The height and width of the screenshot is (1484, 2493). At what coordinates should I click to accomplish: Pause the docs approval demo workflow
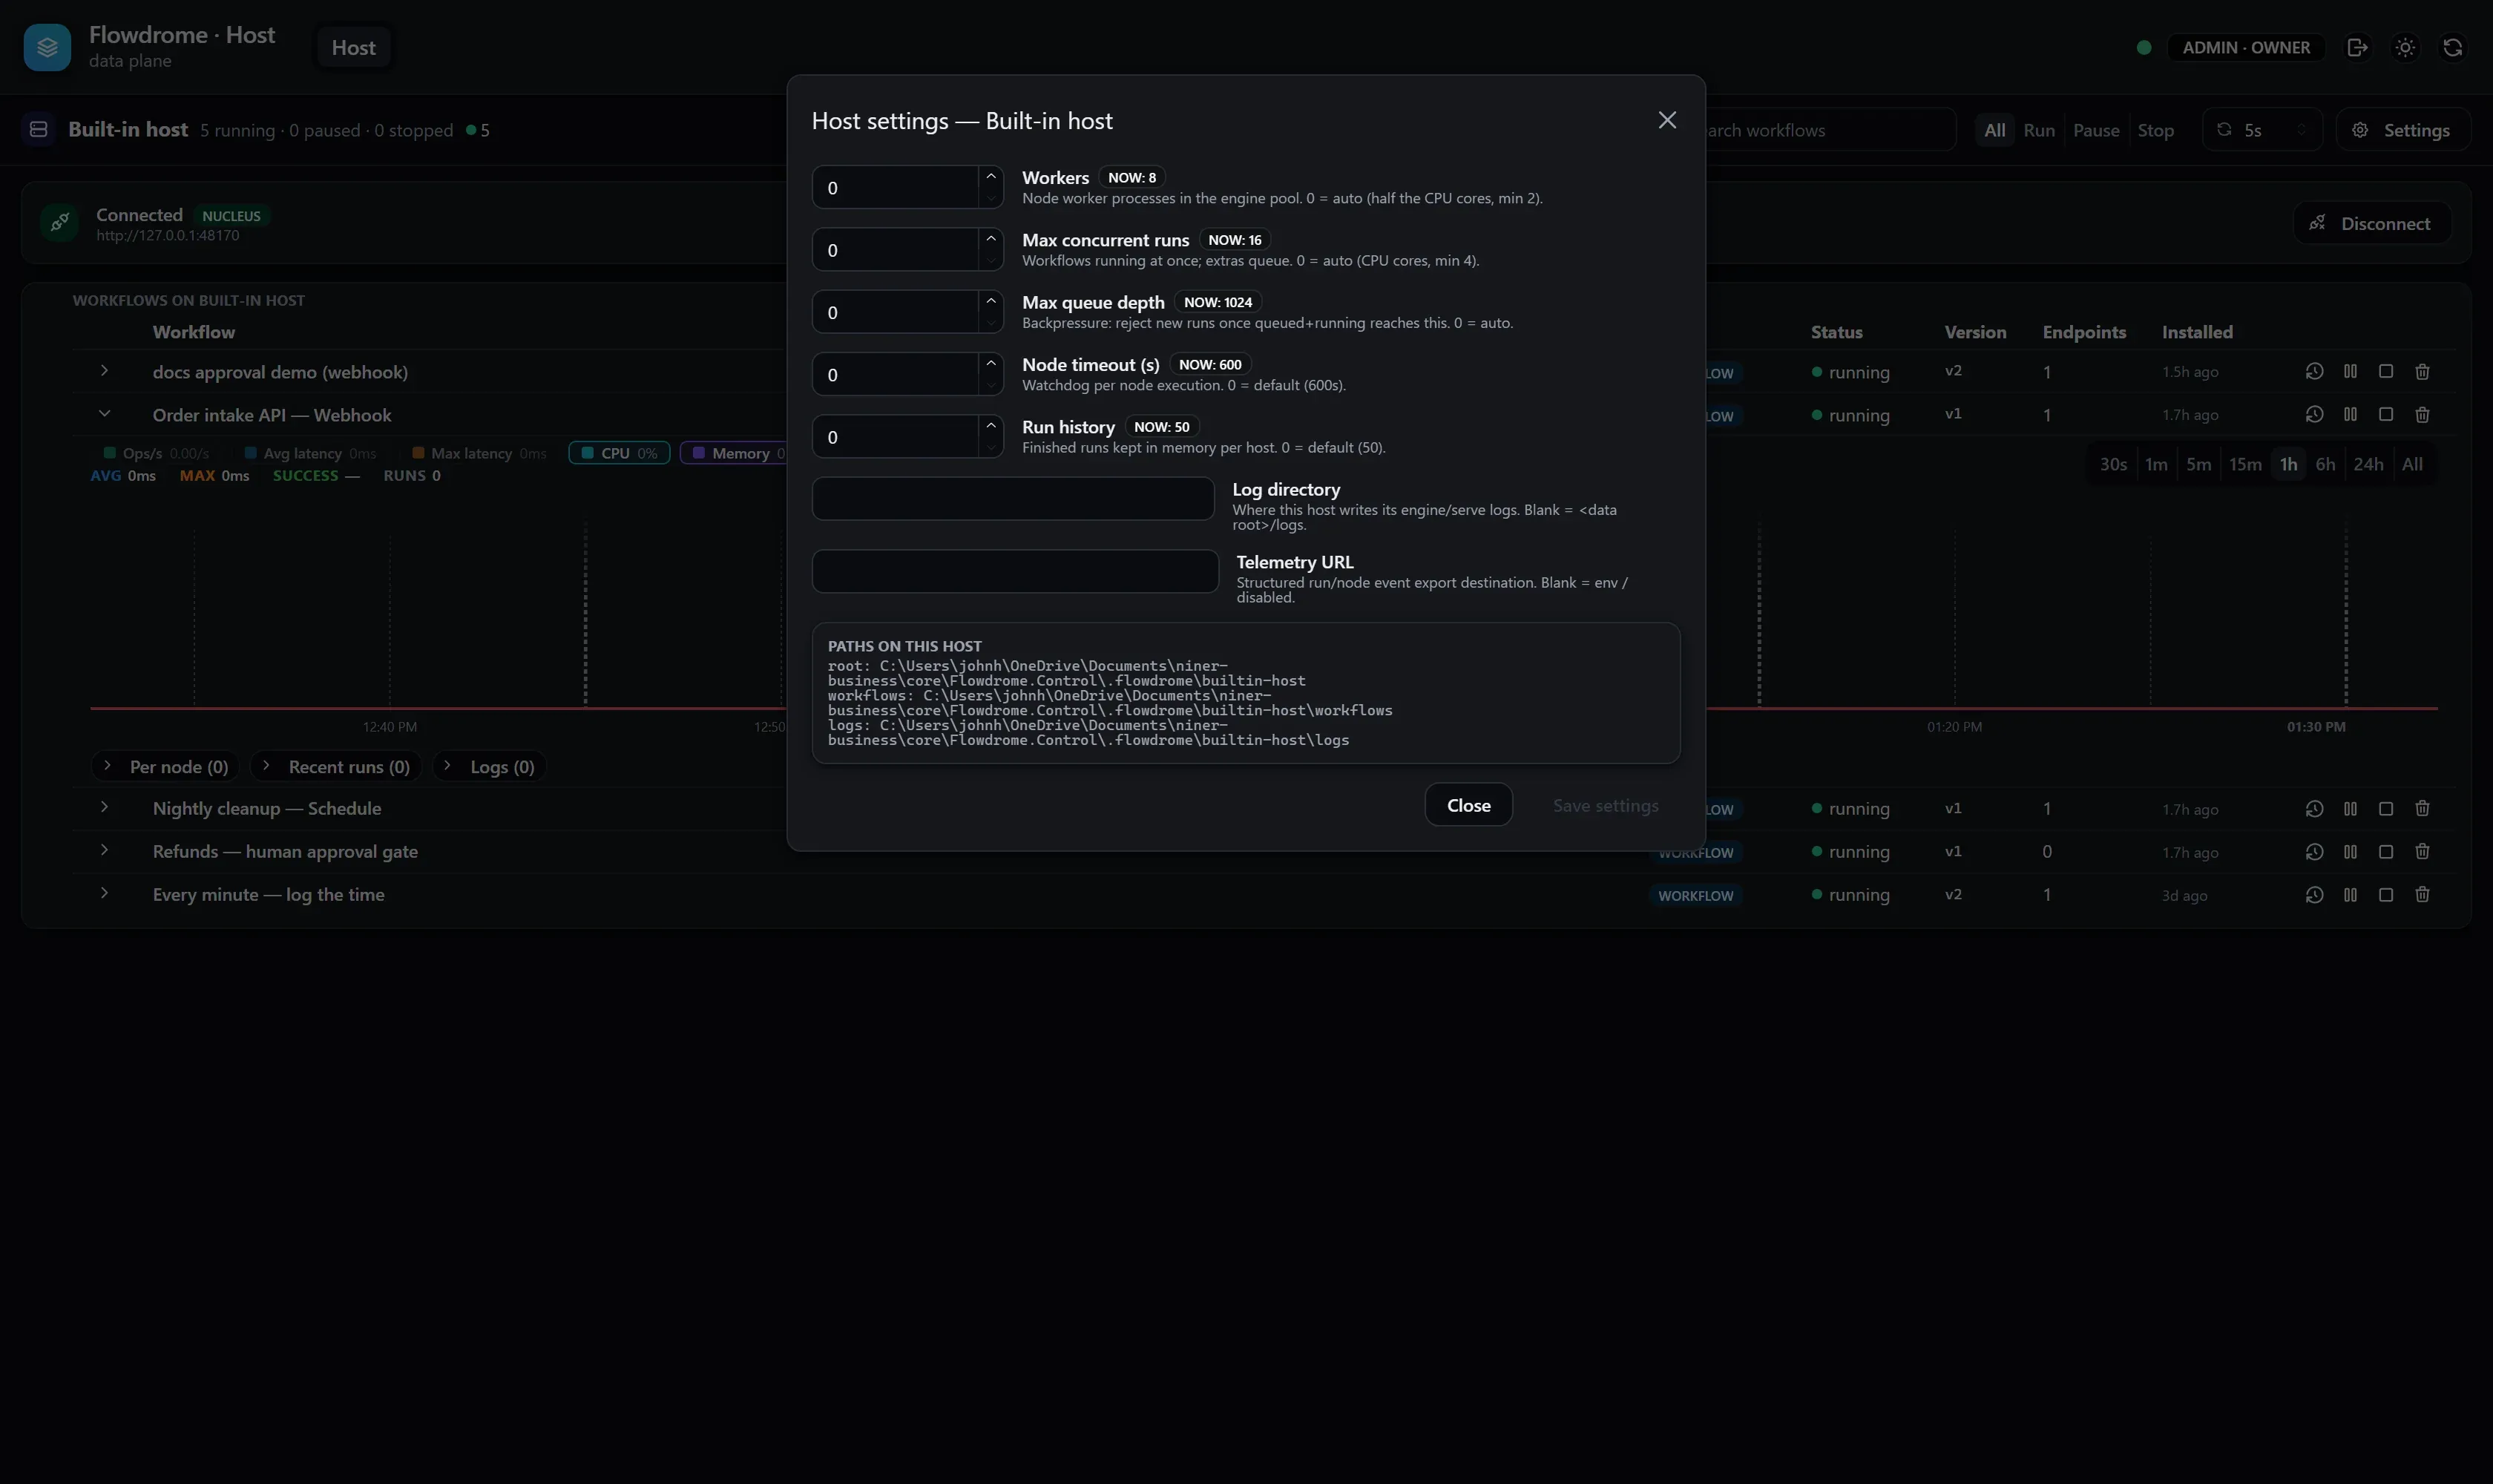pyautogui.click(x=2350, y=372)
